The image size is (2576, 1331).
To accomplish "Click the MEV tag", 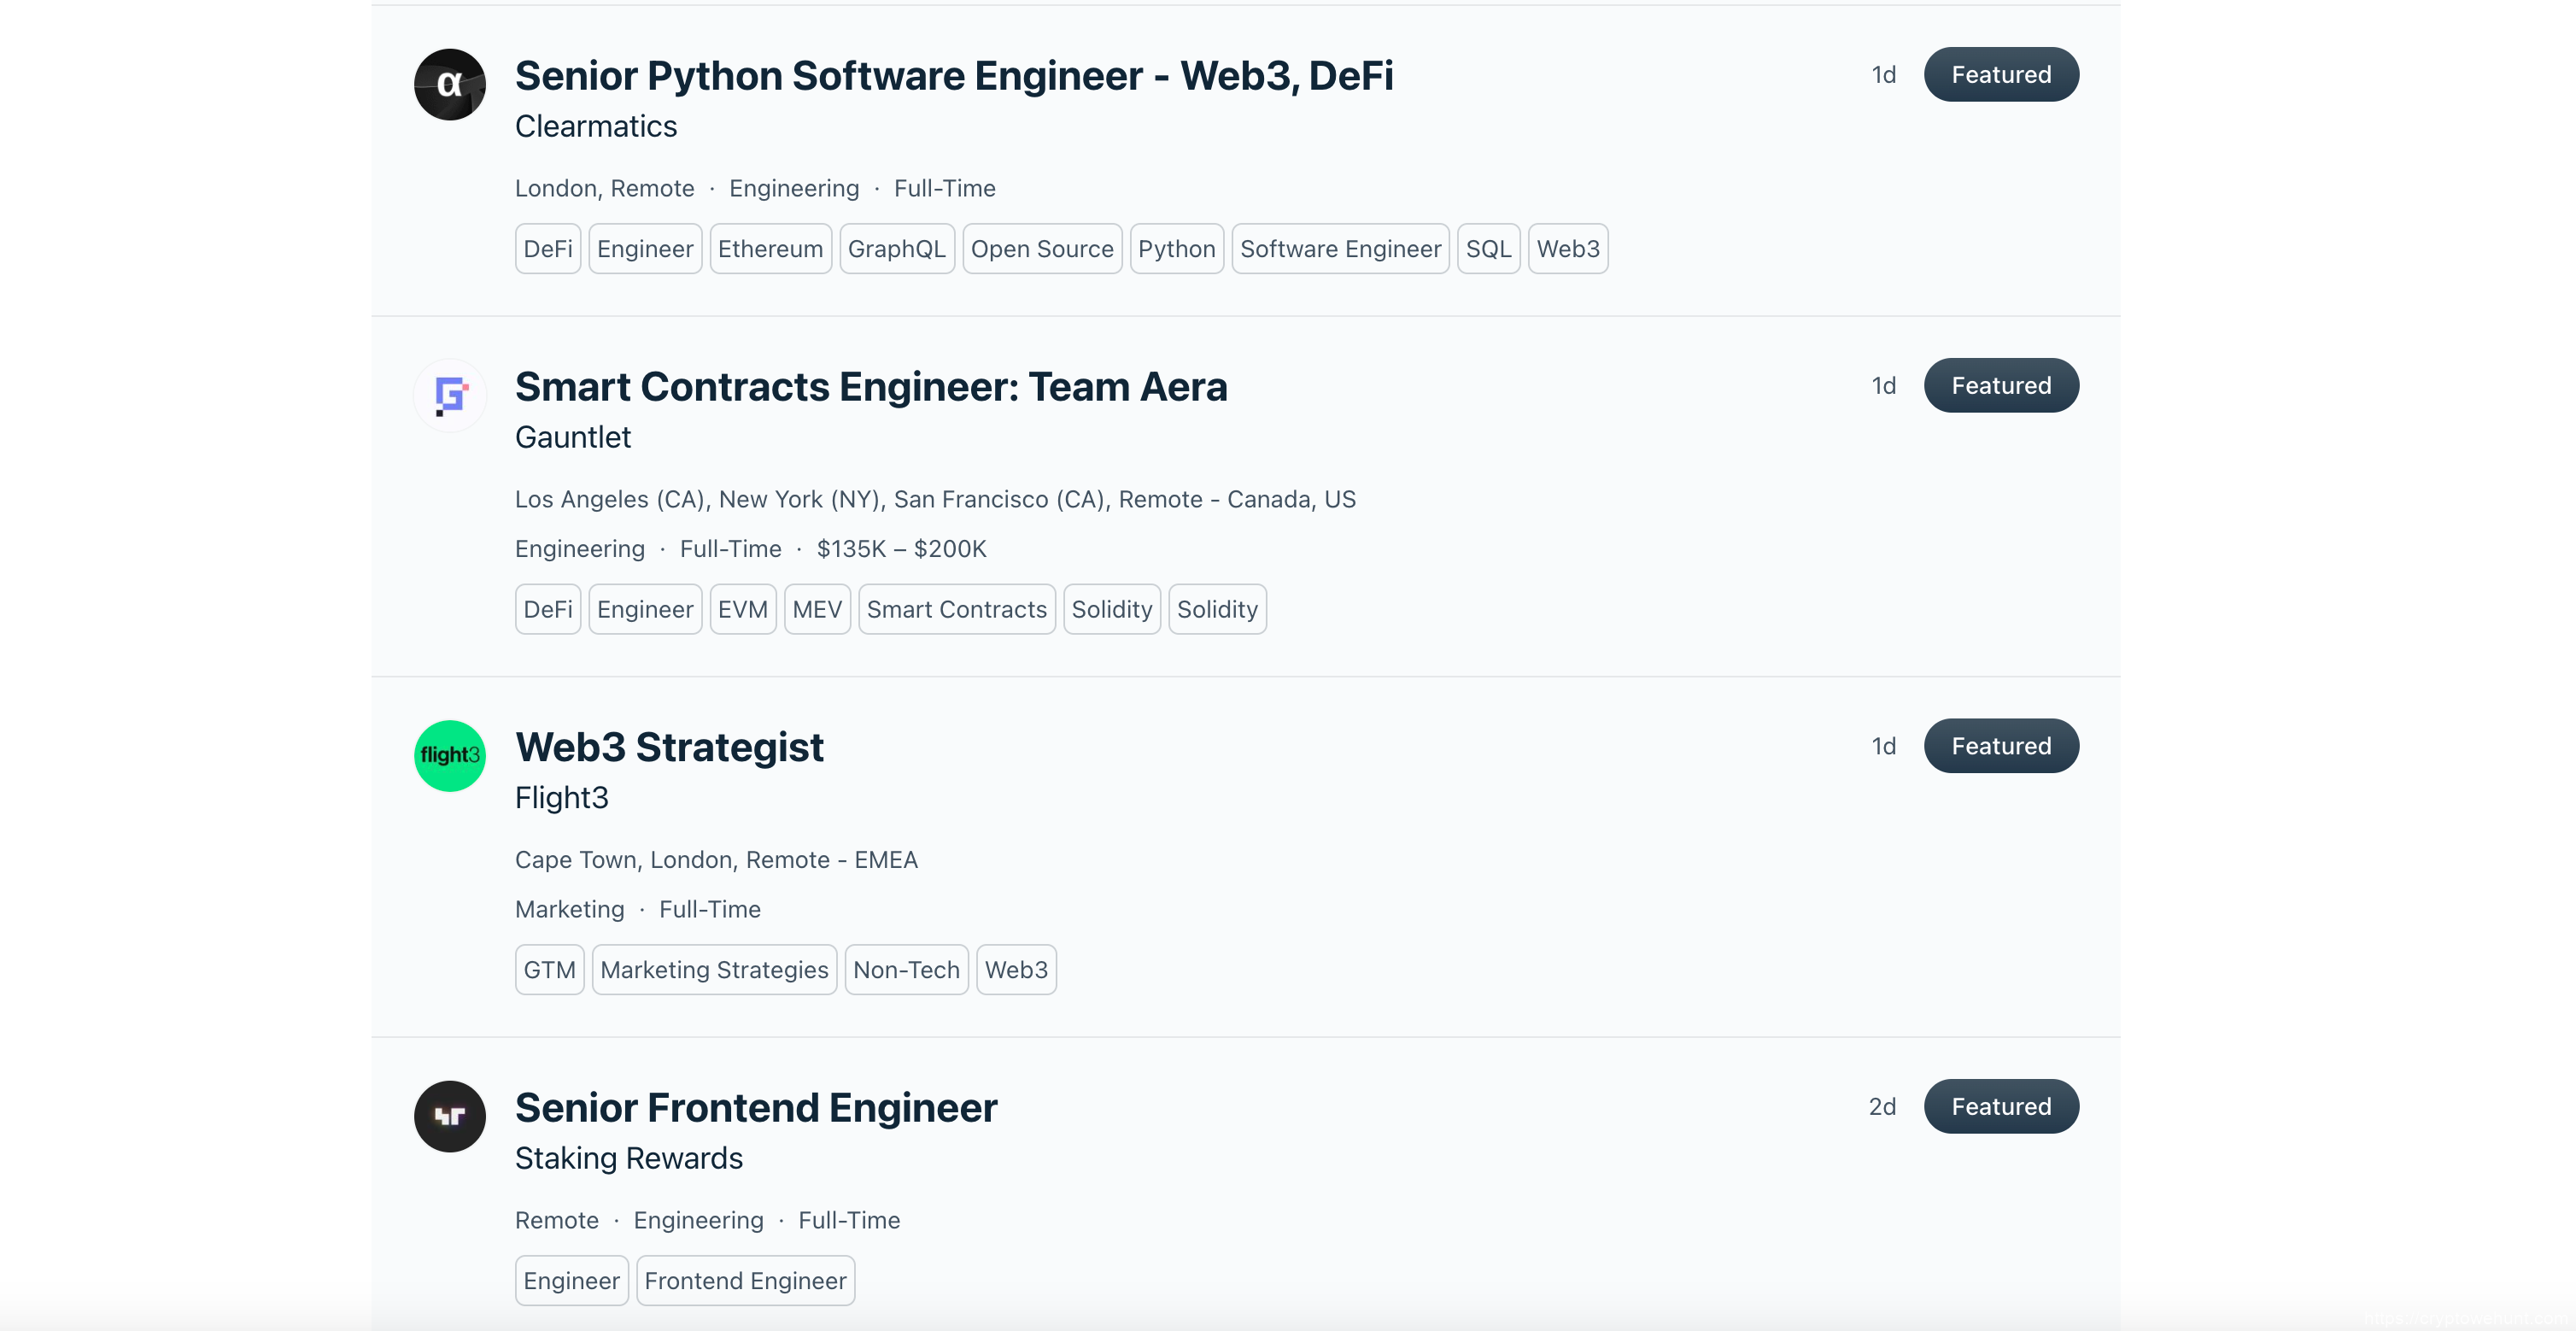I will [816, 610].
